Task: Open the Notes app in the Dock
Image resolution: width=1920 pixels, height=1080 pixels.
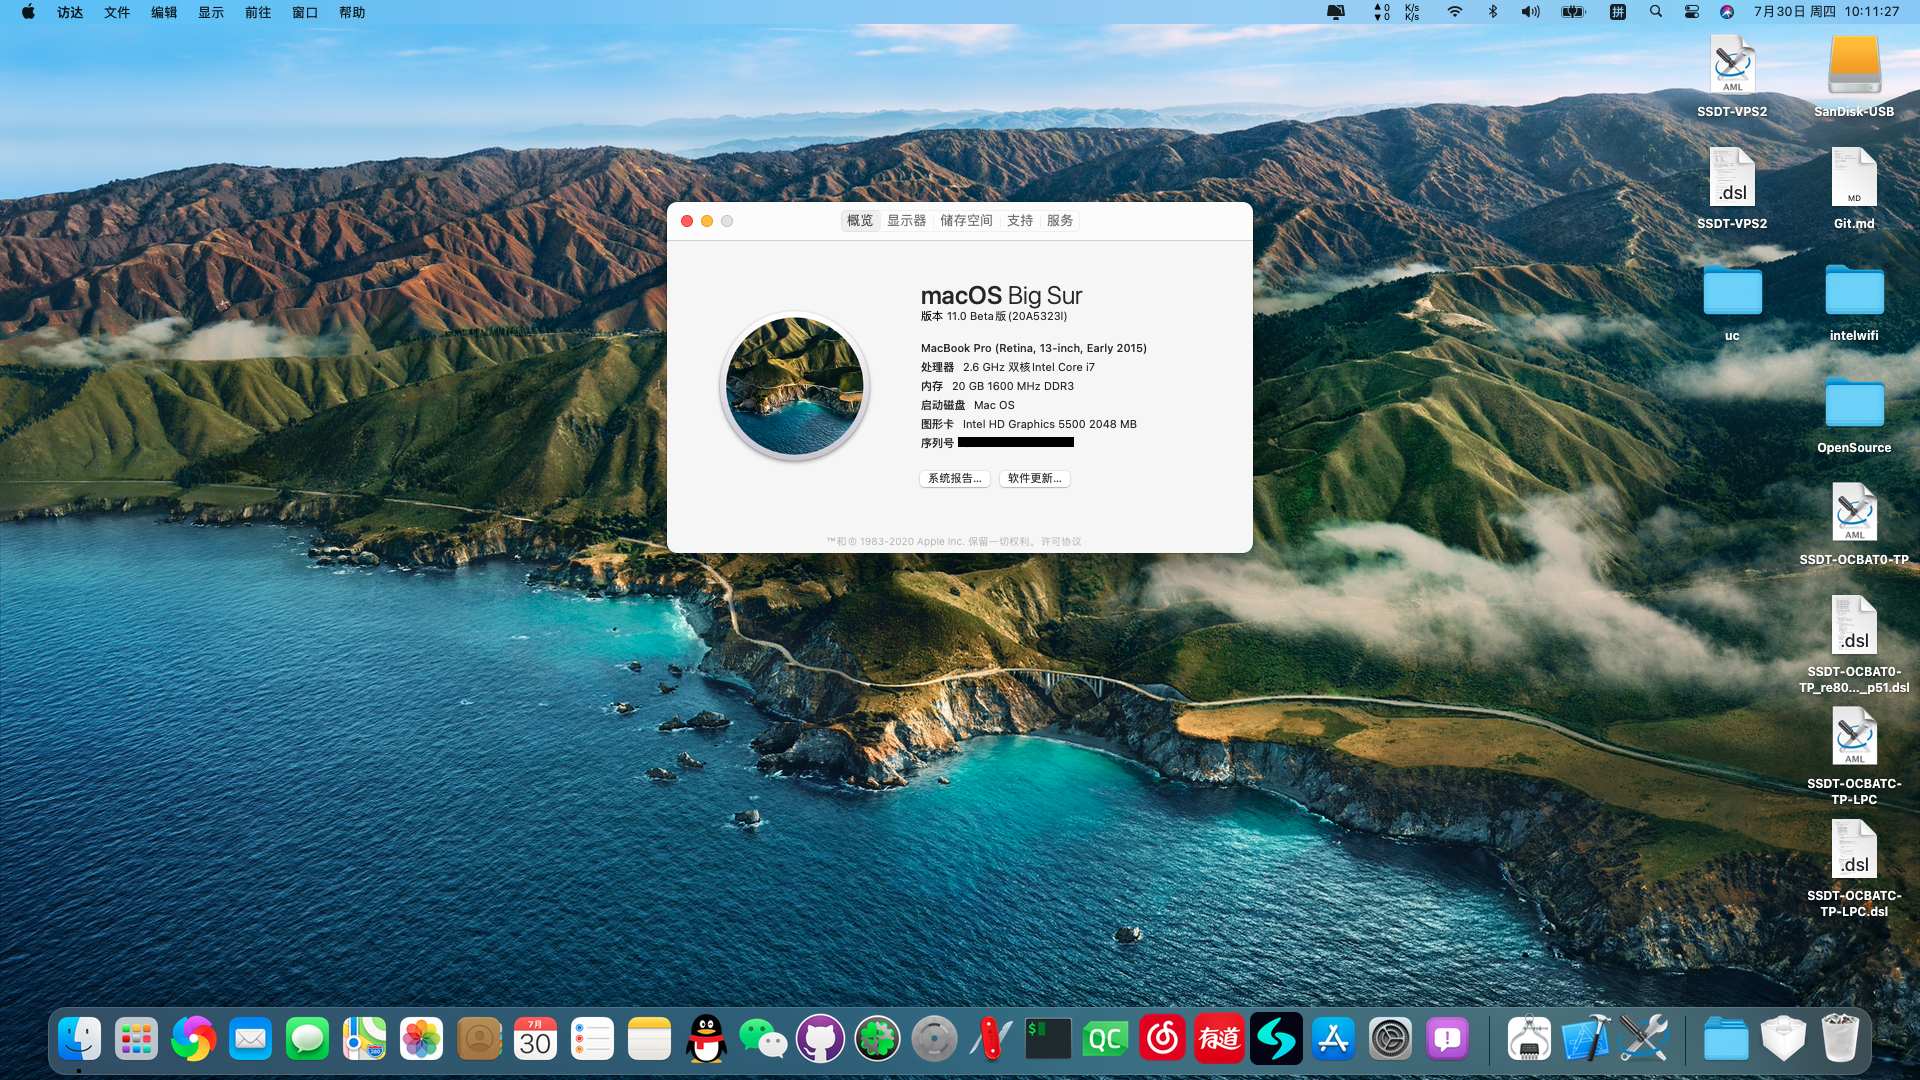Action: (649, 1039)
